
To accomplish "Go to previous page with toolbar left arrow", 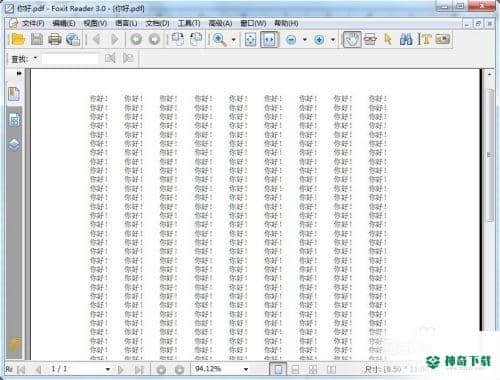I will pos(97,39).
